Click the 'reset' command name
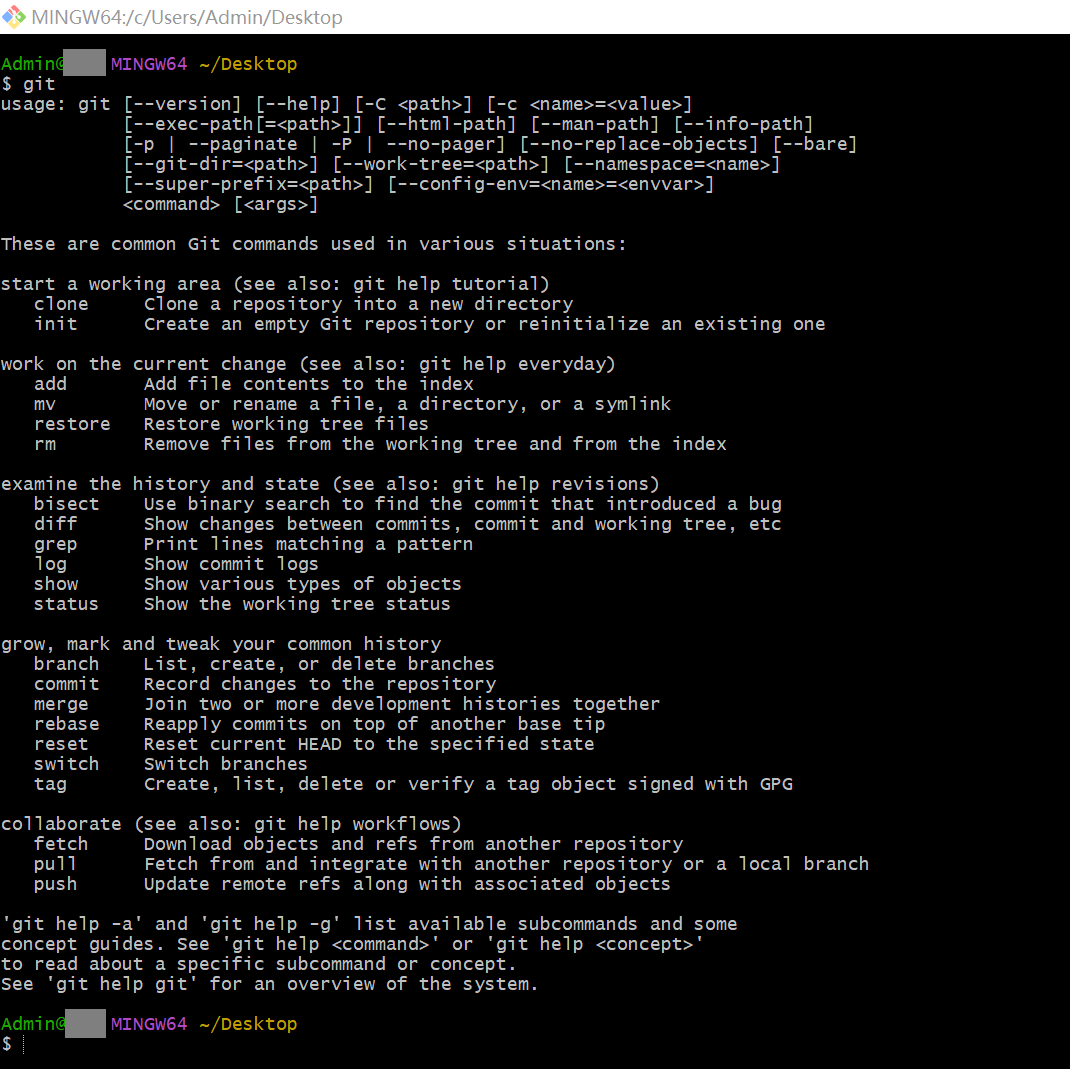This screenshot has height=1069, width=1070. click(x=61, y=744)
